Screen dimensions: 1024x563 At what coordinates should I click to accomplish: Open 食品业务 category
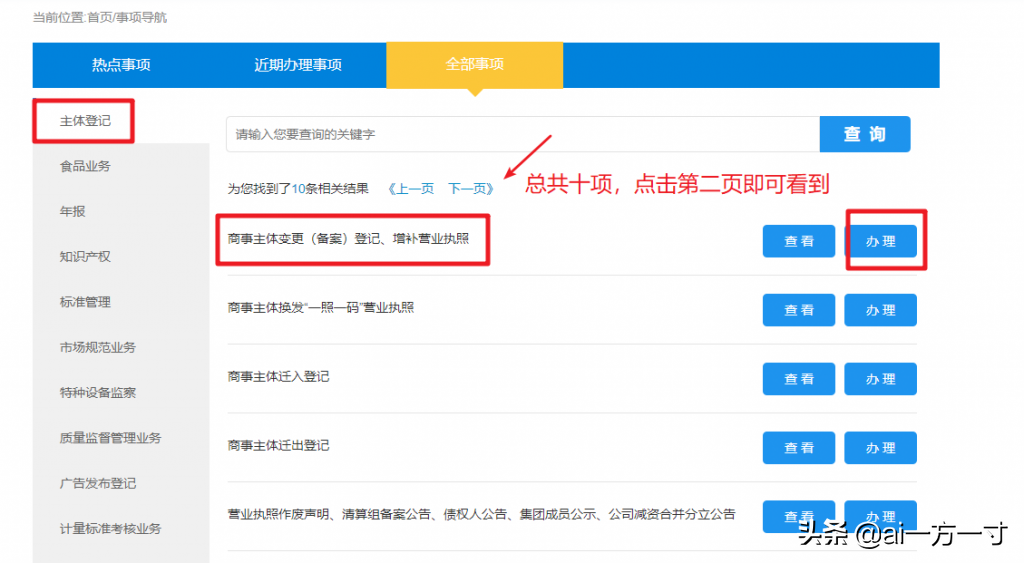85,166
